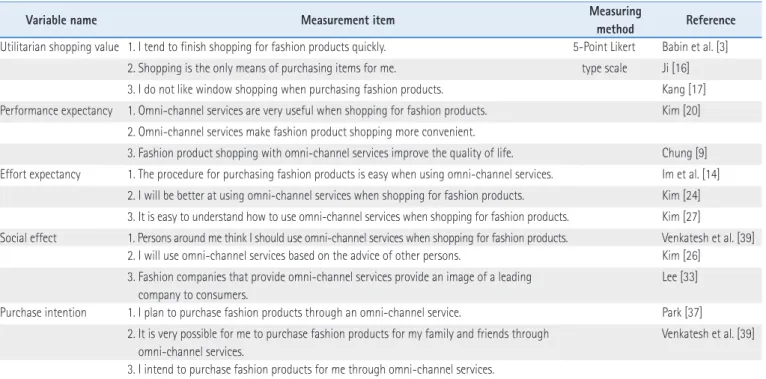
Task: Open 'Venkatesh et al. [39]' in Purchase intention row
Action: (707, 334)
